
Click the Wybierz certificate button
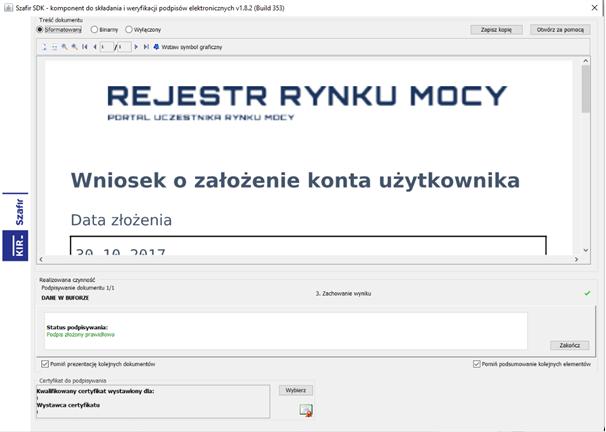(296, 390)
